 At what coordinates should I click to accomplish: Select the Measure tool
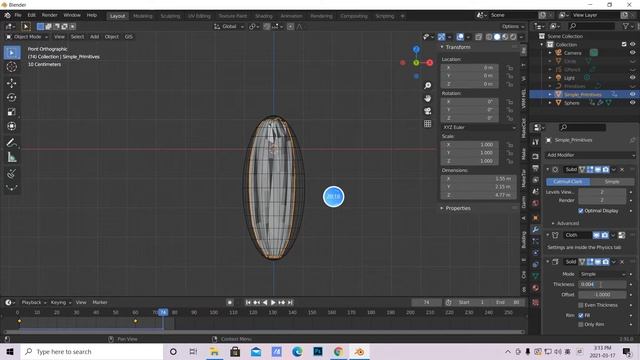click(x=12, y=157)
